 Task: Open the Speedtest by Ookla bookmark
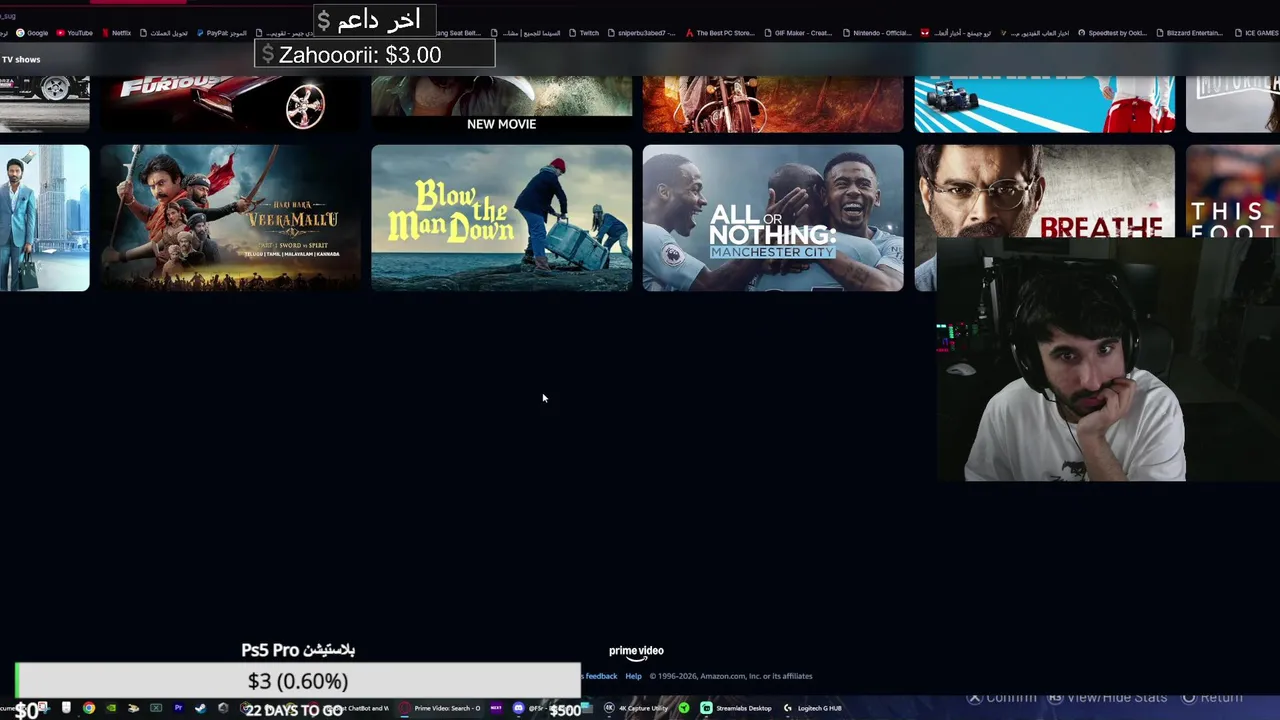coord(1111,33)
